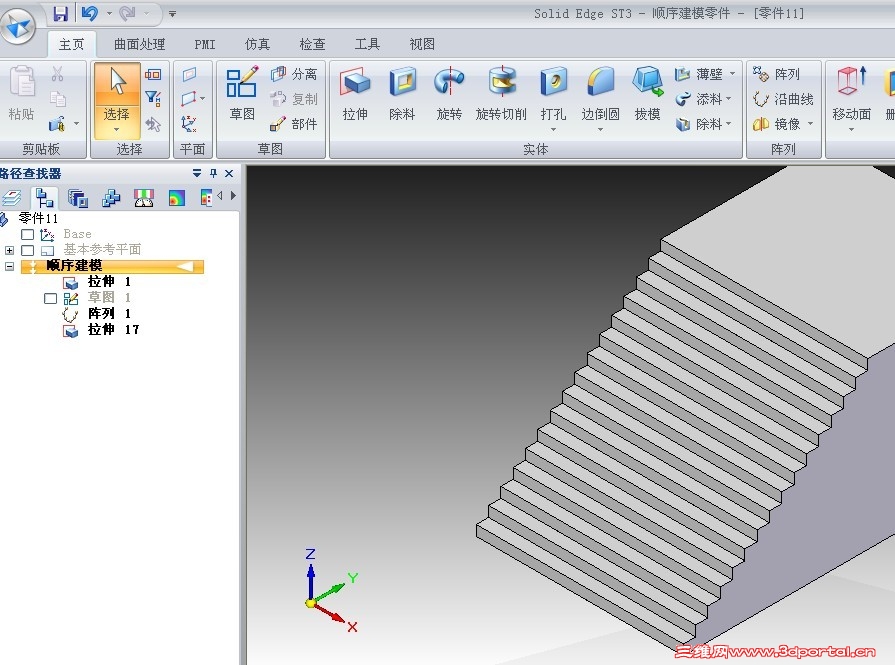Click the 粘贴 paste button

22,94
